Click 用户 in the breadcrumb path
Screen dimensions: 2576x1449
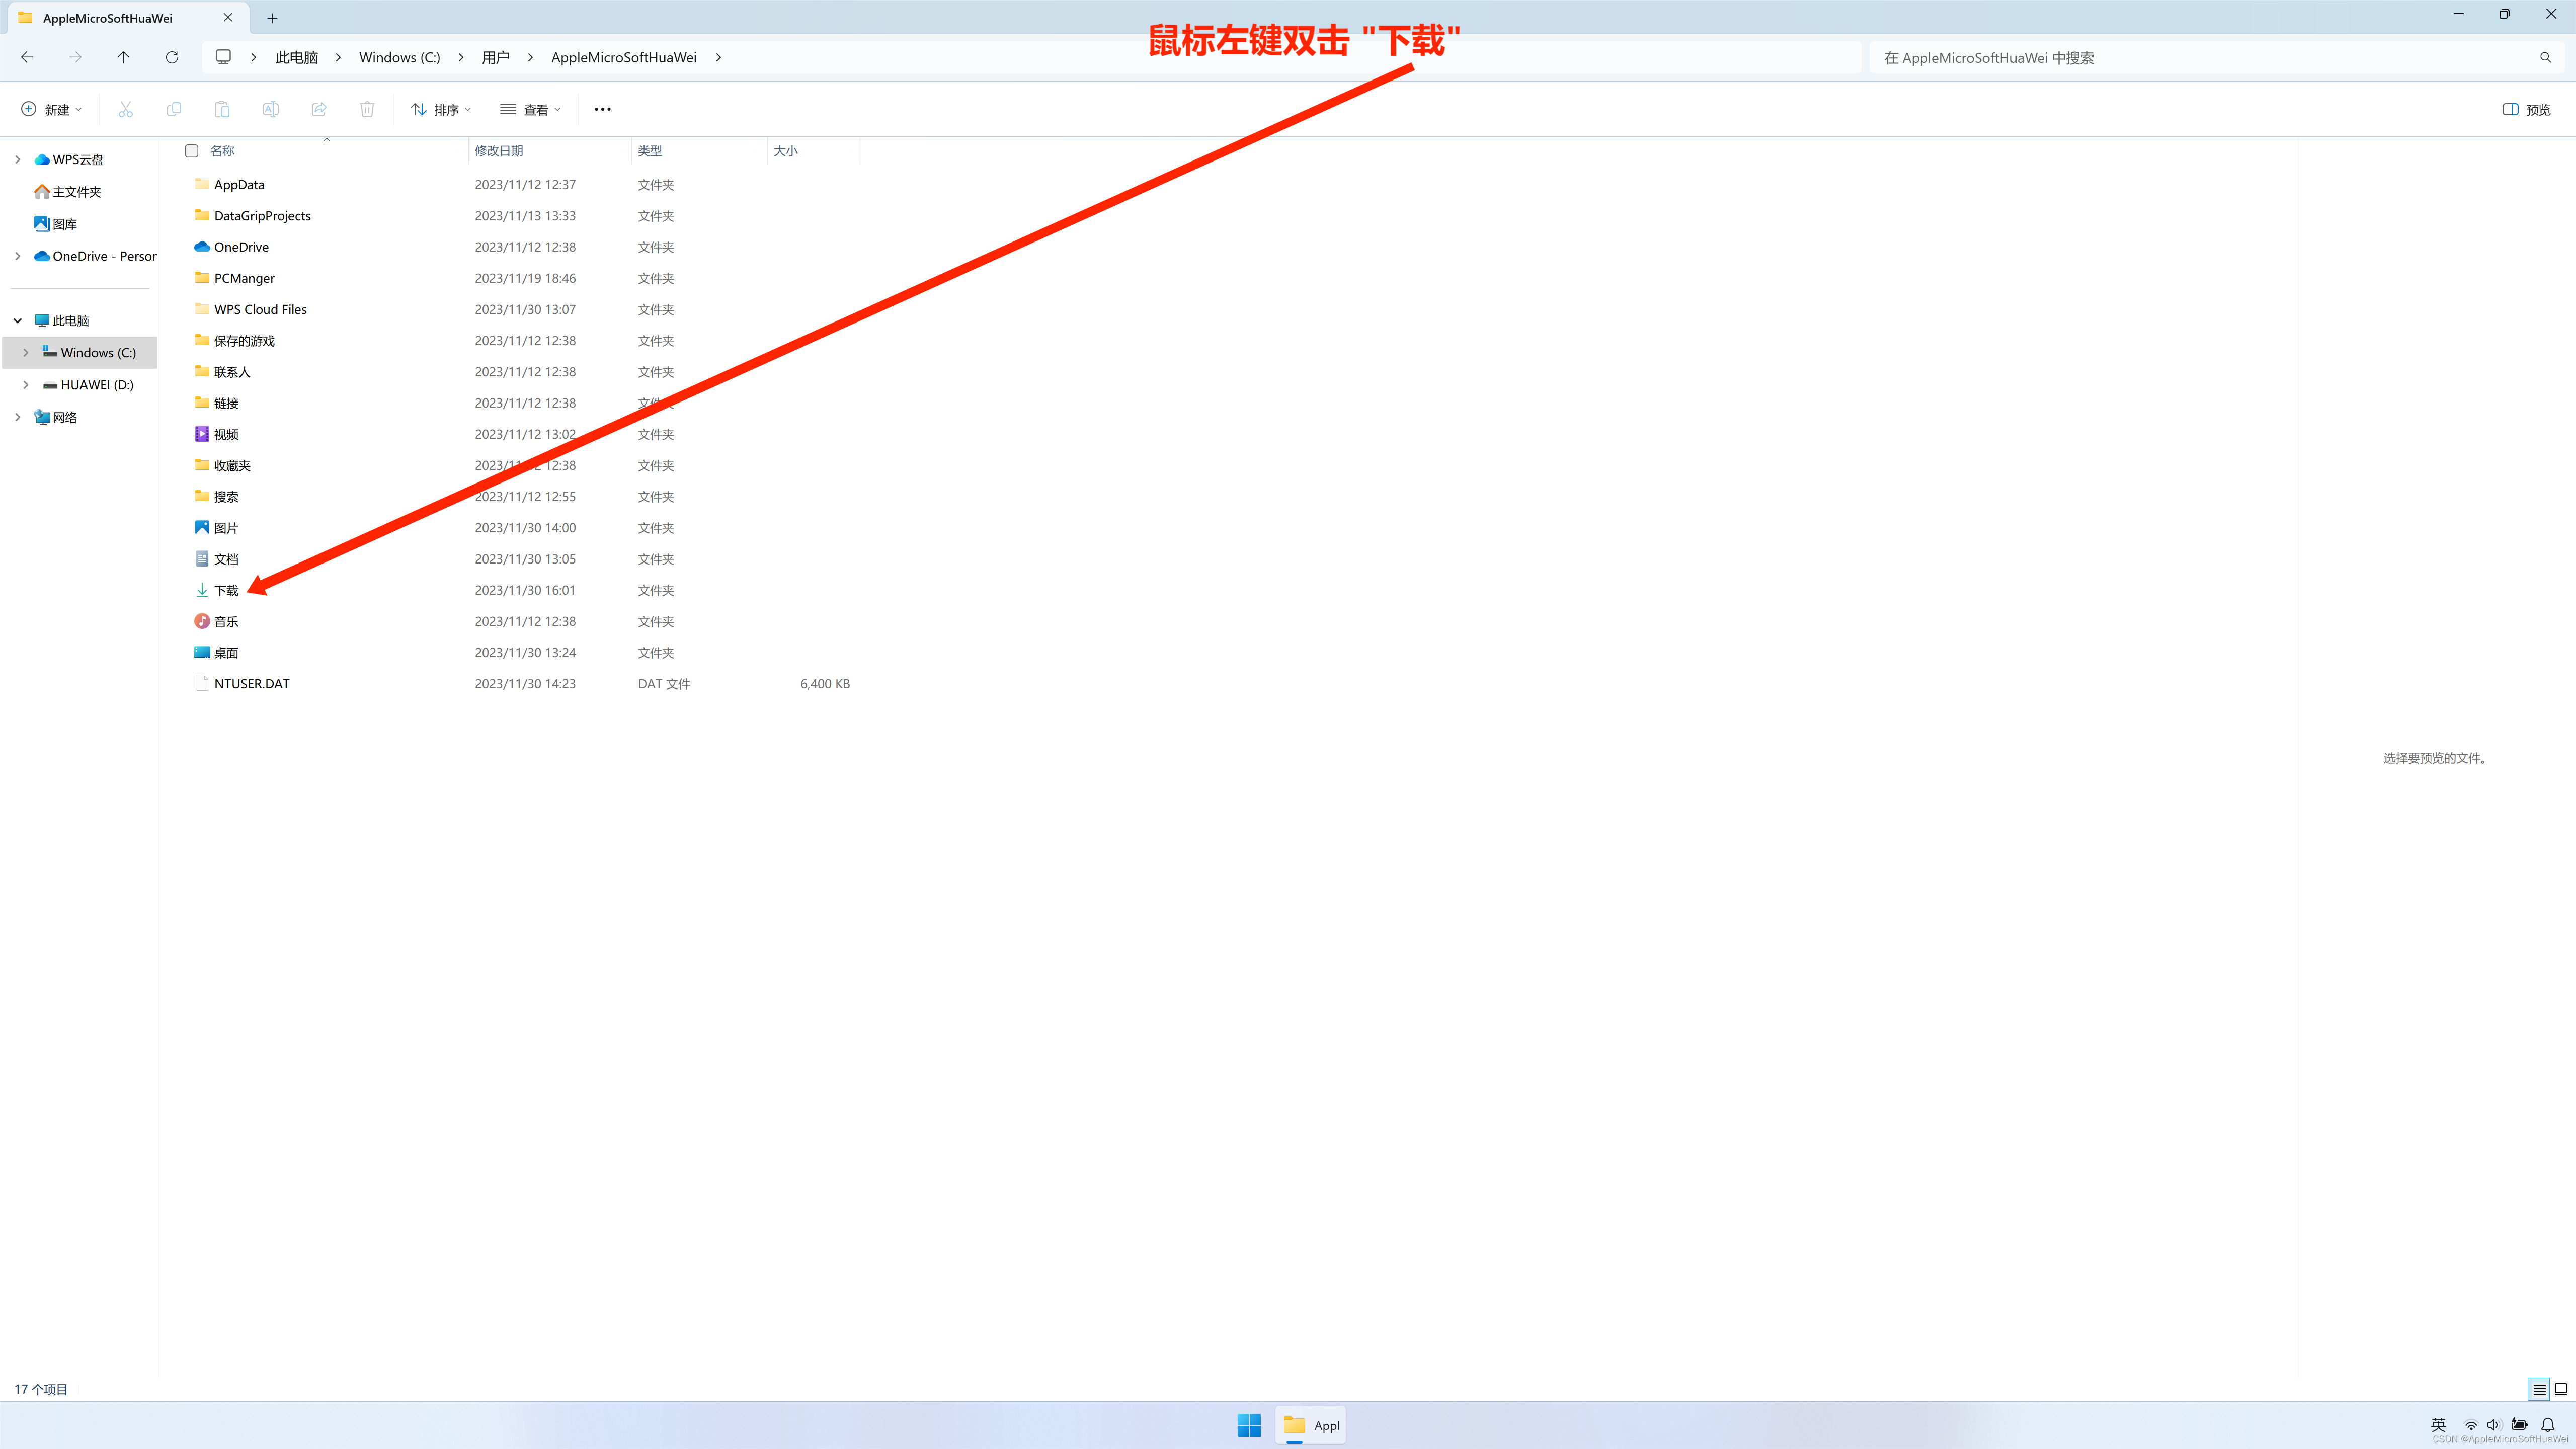coord(495,57)
